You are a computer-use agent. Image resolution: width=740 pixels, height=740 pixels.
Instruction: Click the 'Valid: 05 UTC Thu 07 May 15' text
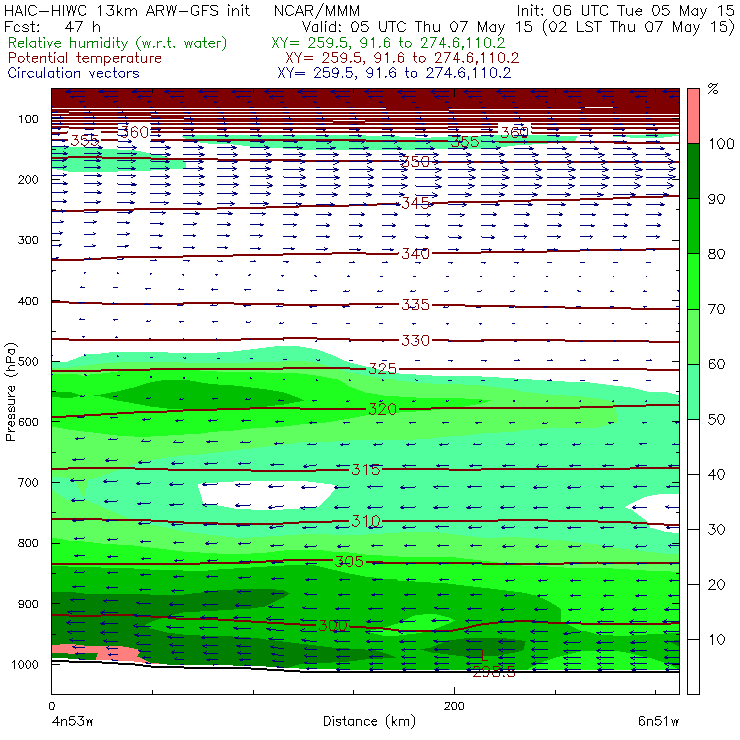click(x=419, y=27)
